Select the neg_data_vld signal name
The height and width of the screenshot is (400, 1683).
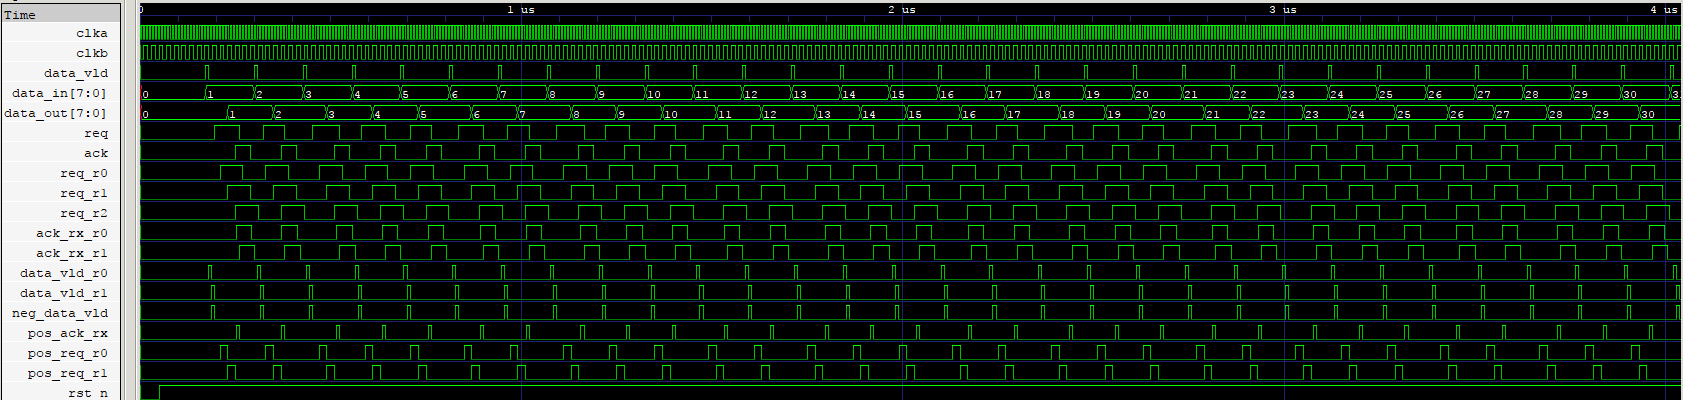pos(60,313)
